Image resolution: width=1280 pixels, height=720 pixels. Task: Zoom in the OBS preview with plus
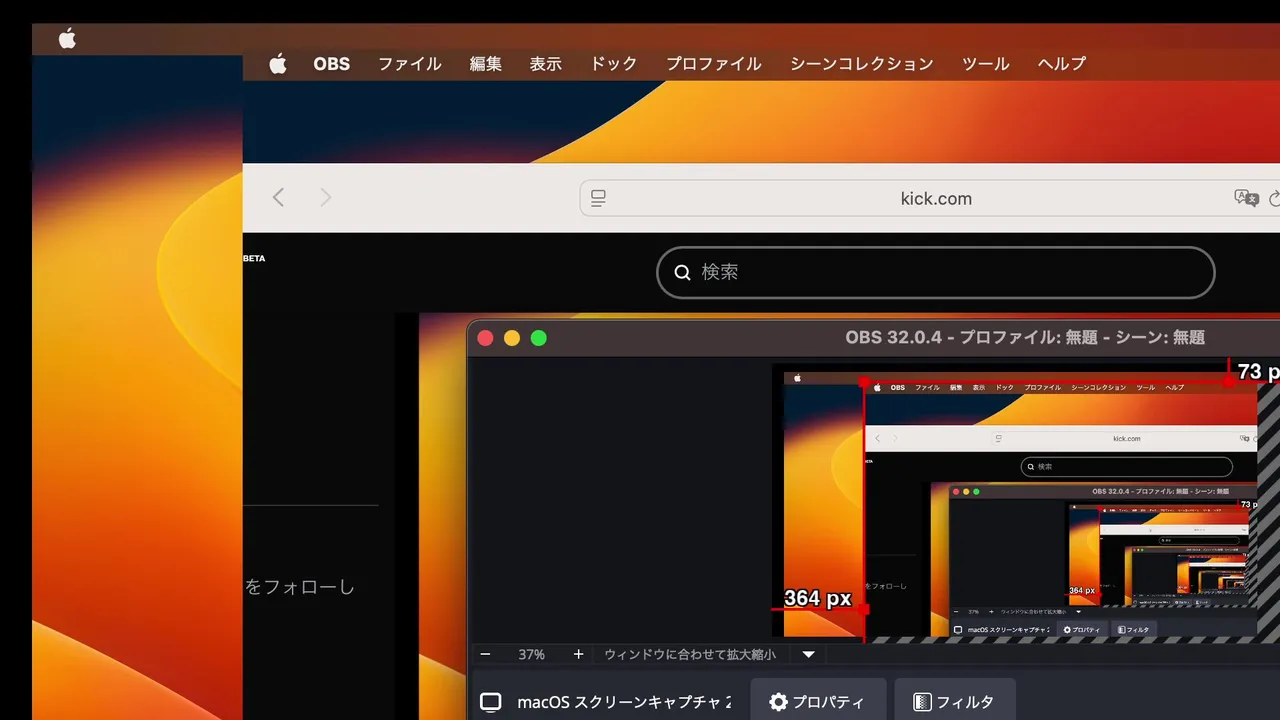tap(578, 654)
